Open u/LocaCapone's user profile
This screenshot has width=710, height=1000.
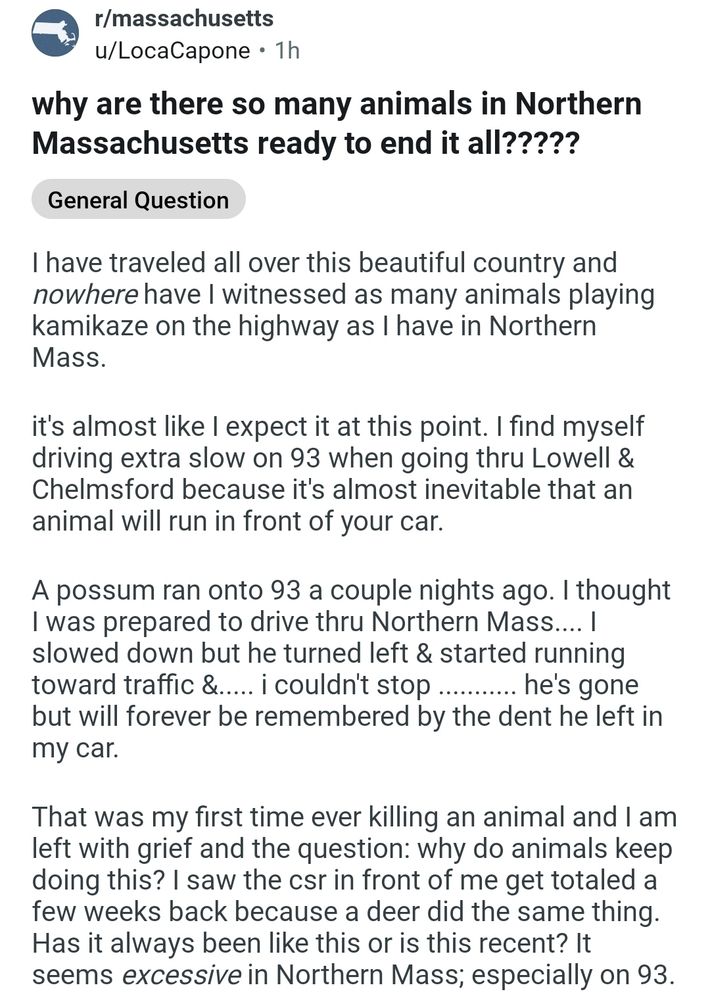[172, 50]
